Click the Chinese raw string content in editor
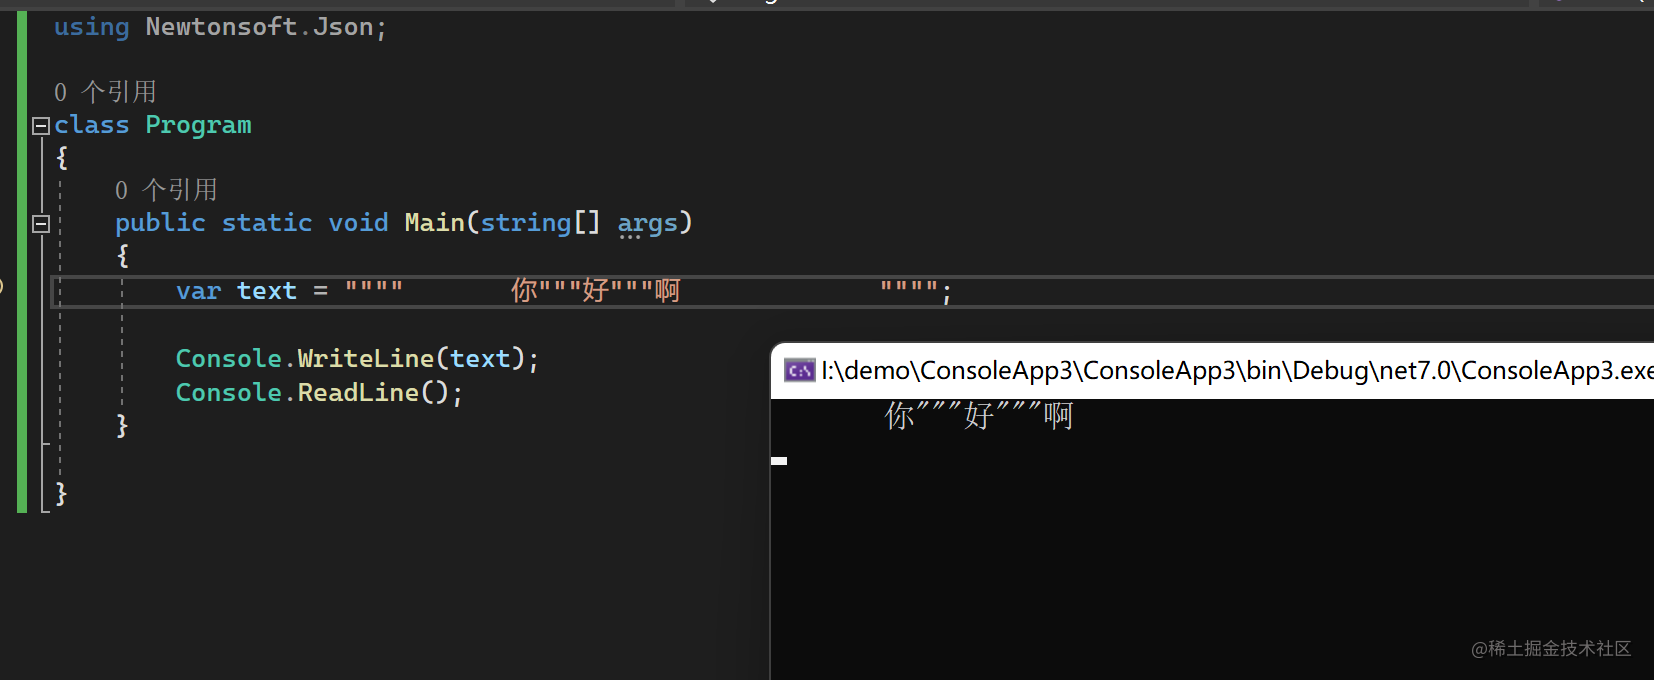Screen dimensions: 1654x680 (x=595, y=290)
